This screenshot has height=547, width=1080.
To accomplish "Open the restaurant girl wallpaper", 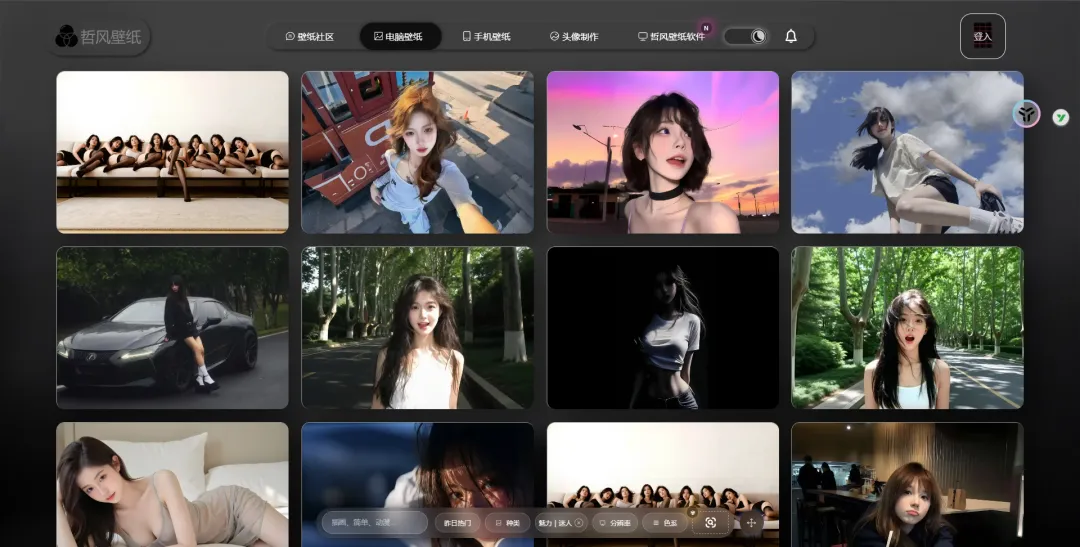I will tap(907, 485).
